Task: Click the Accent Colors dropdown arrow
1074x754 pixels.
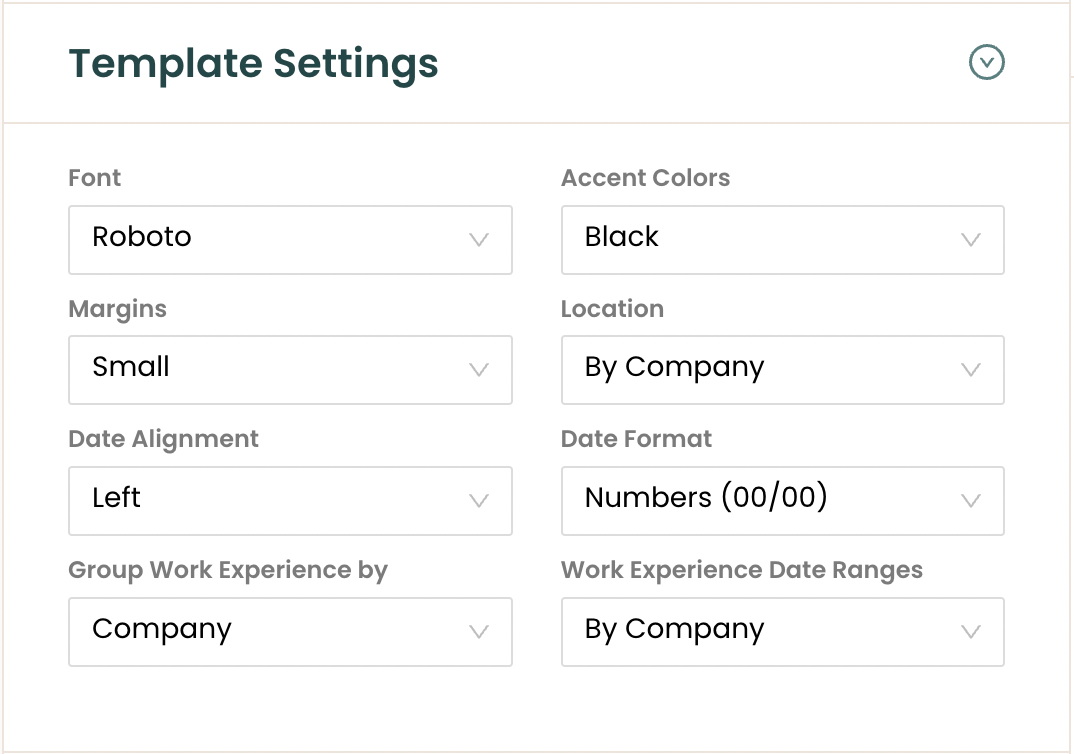Action: [970, 240]
